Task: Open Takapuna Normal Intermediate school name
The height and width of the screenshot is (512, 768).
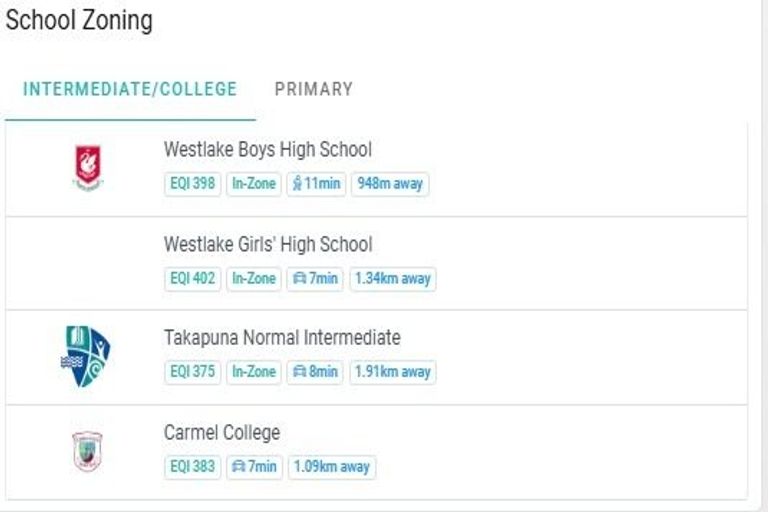Action: [281, 338]
